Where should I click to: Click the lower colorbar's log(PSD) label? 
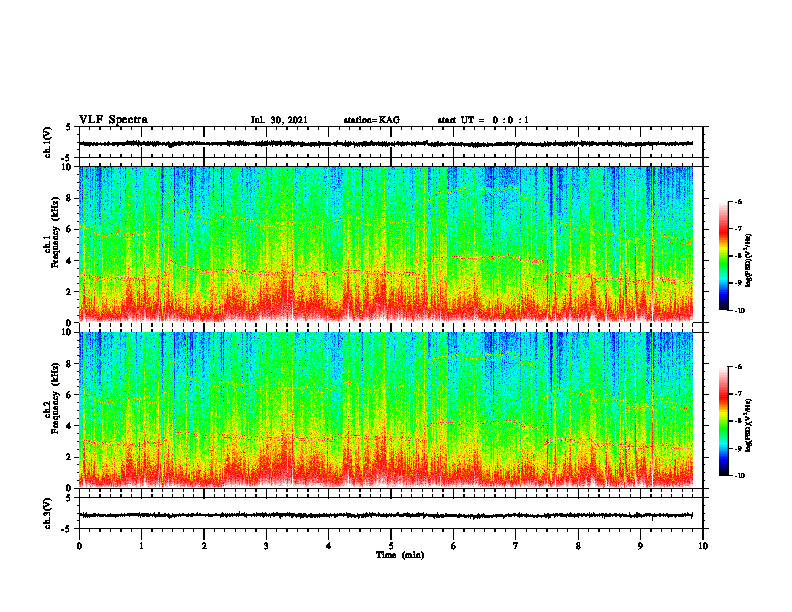coord(749,425)
